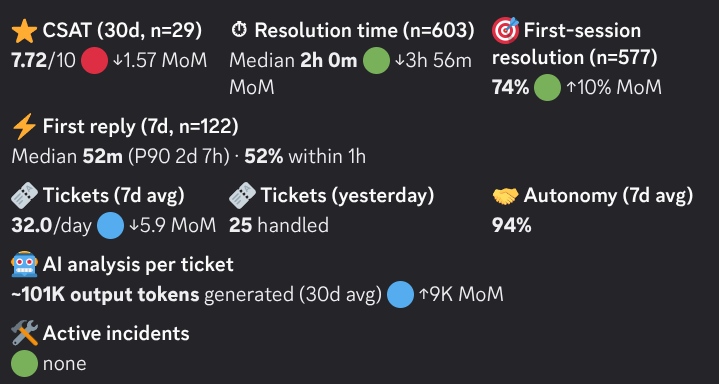This screenshot has width=719, height=384.
Task: Click the CSAT (30d, n=29) heading
Action: click(x=122, y=31)
